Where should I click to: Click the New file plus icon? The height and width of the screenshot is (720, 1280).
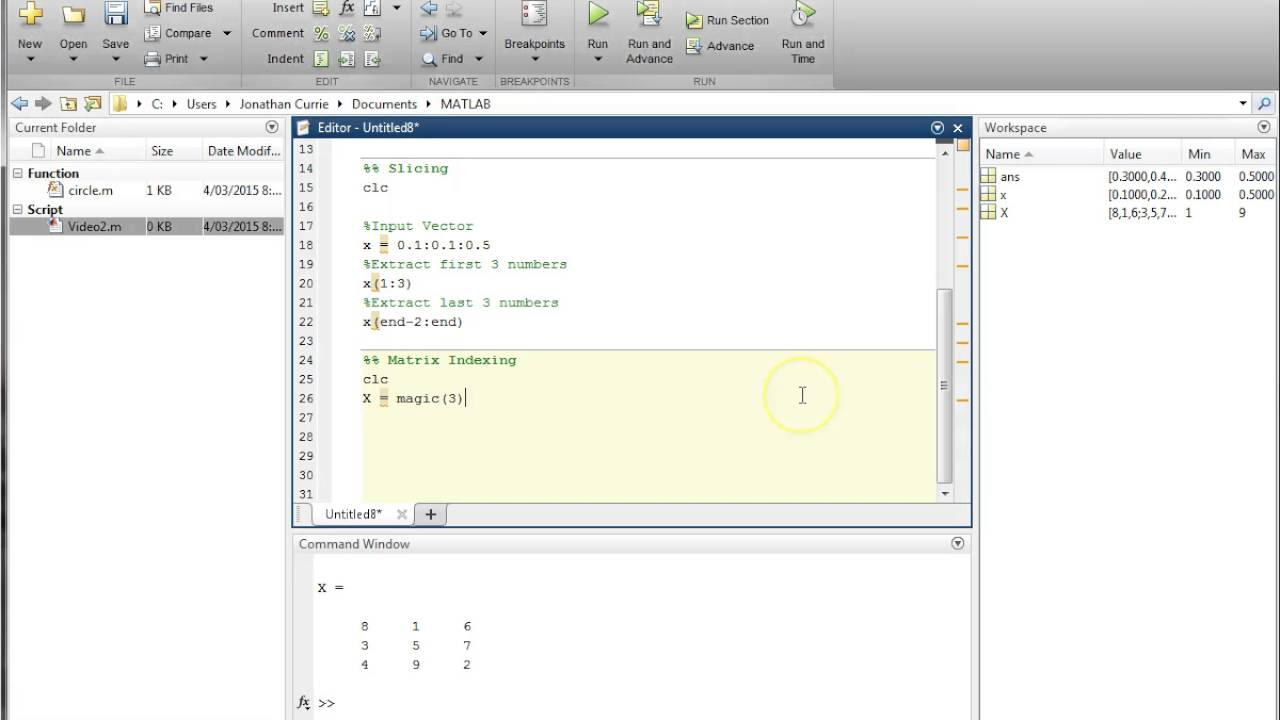[30, 13]
